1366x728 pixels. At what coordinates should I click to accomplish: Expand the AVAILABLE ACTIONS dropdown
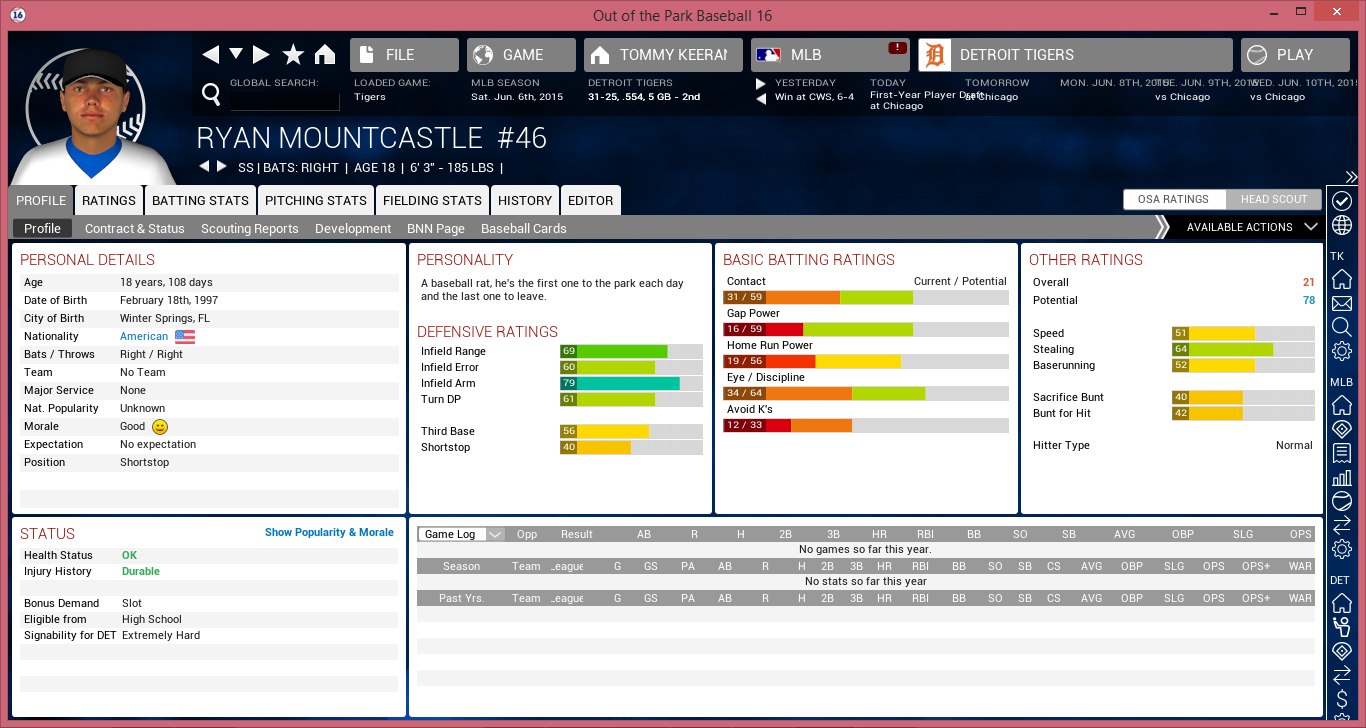coord(1252,227)
